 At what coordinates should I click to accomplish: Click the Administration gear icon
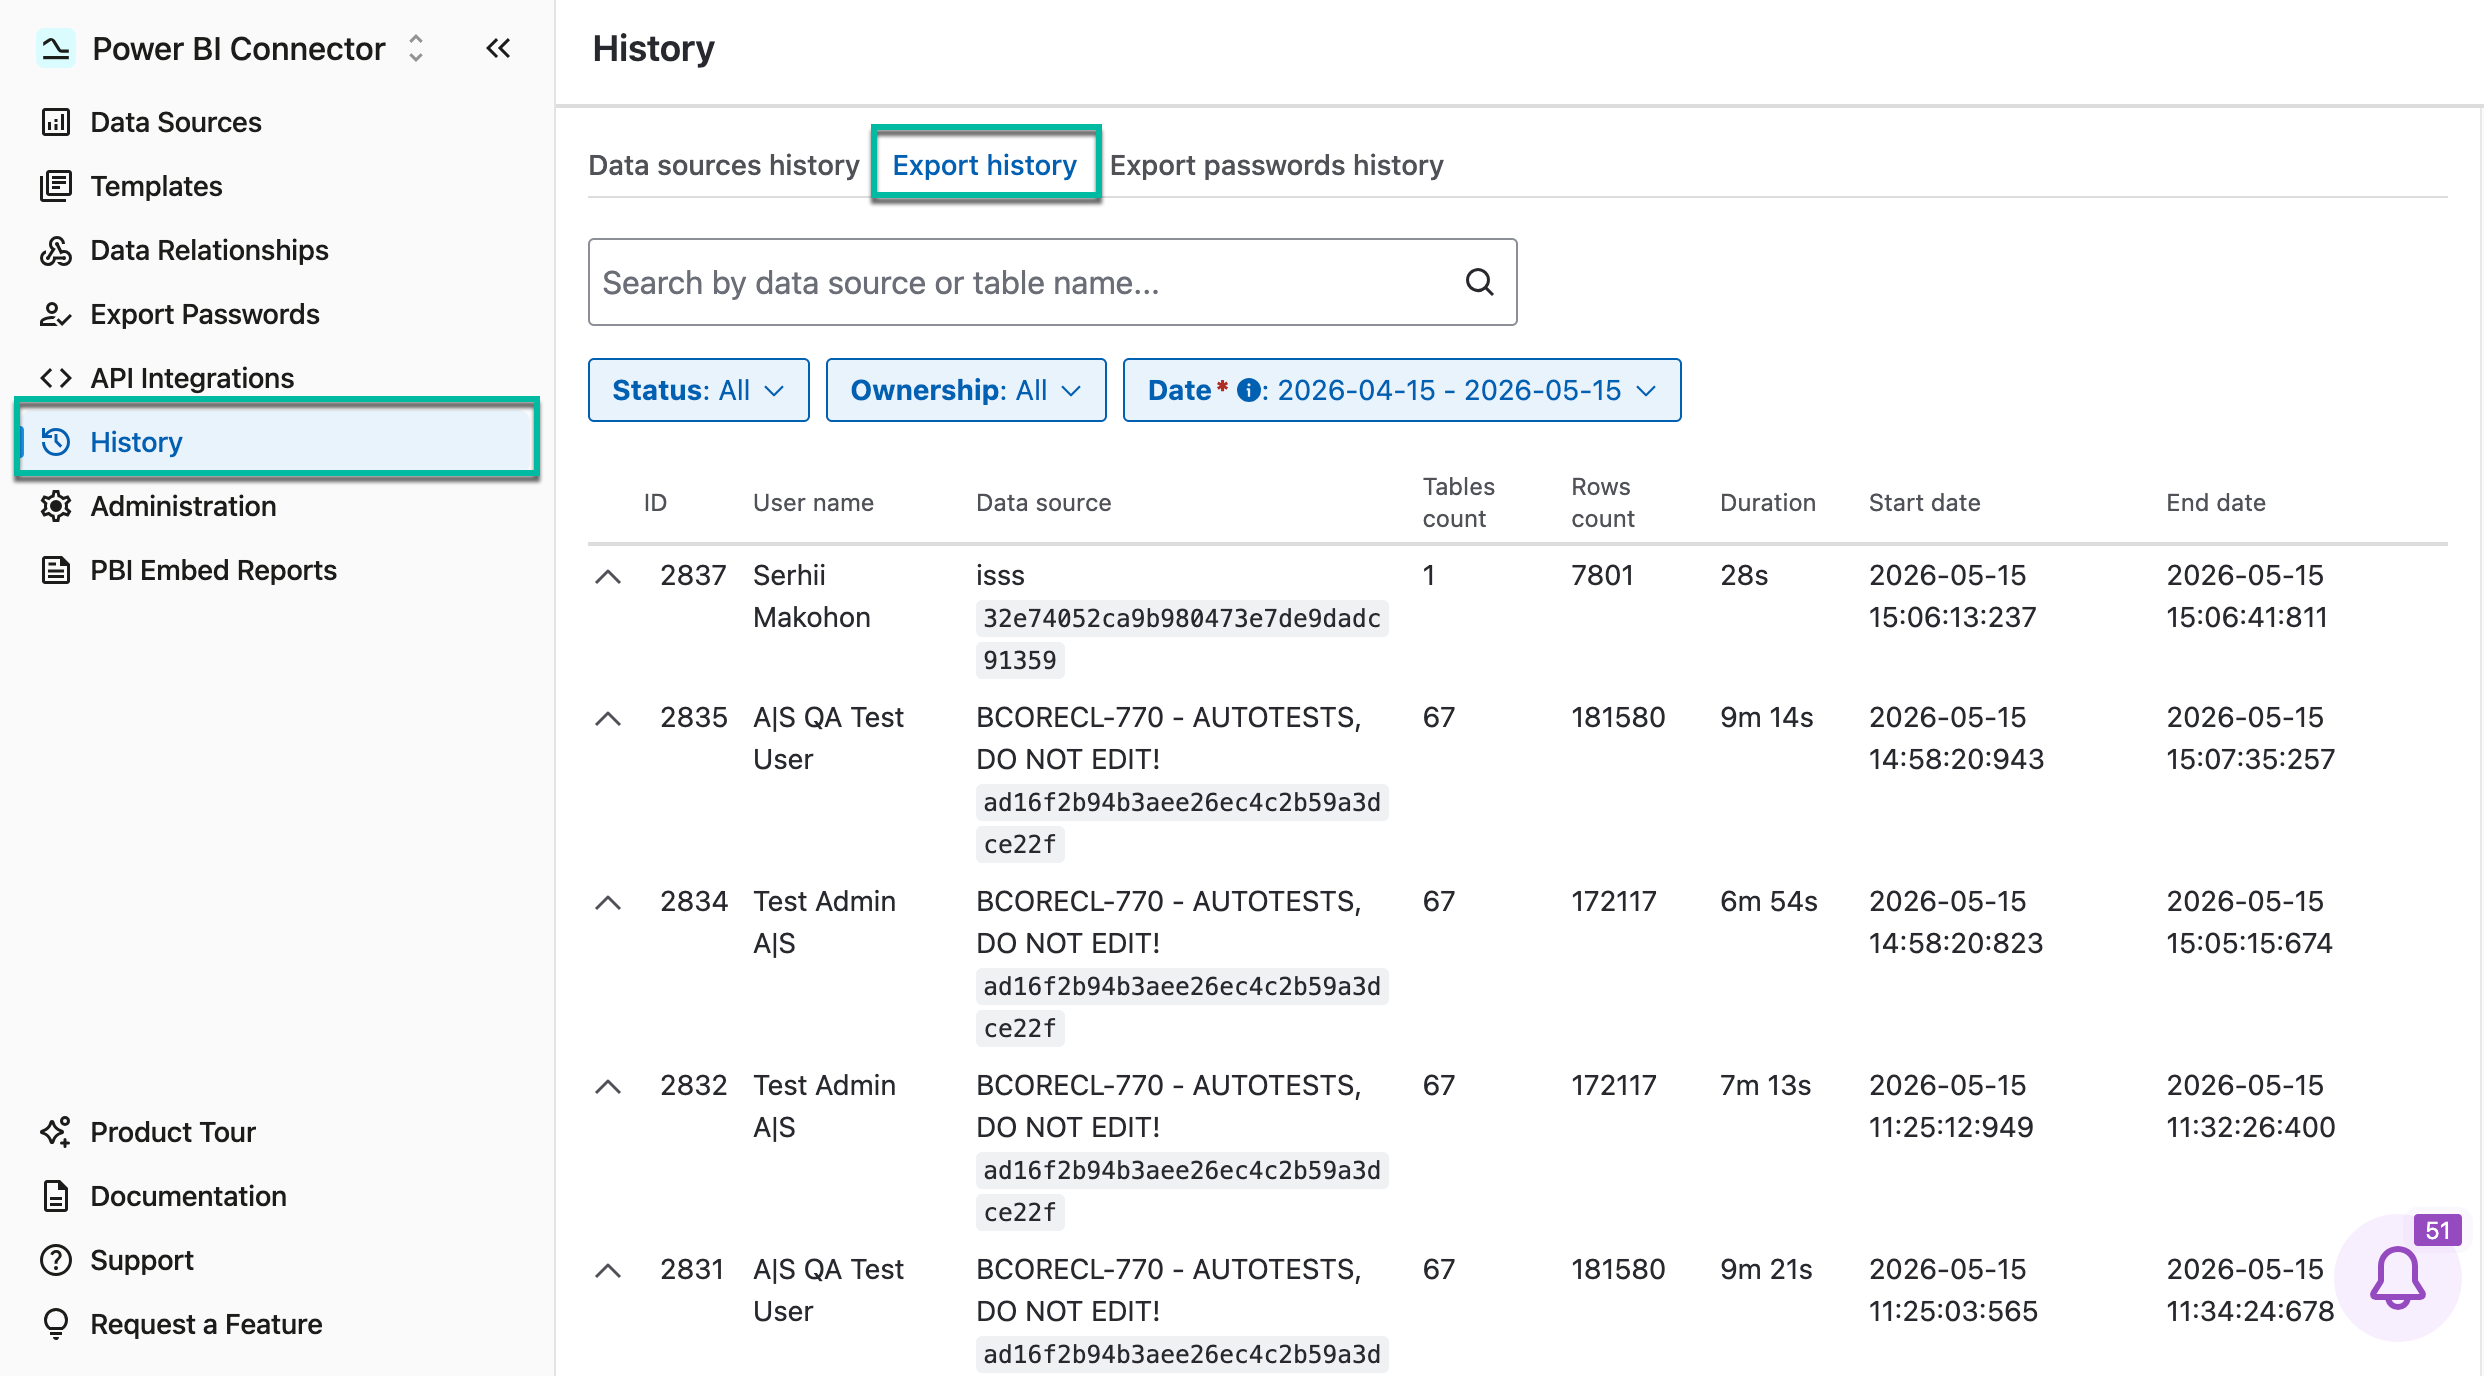(56, 506)
